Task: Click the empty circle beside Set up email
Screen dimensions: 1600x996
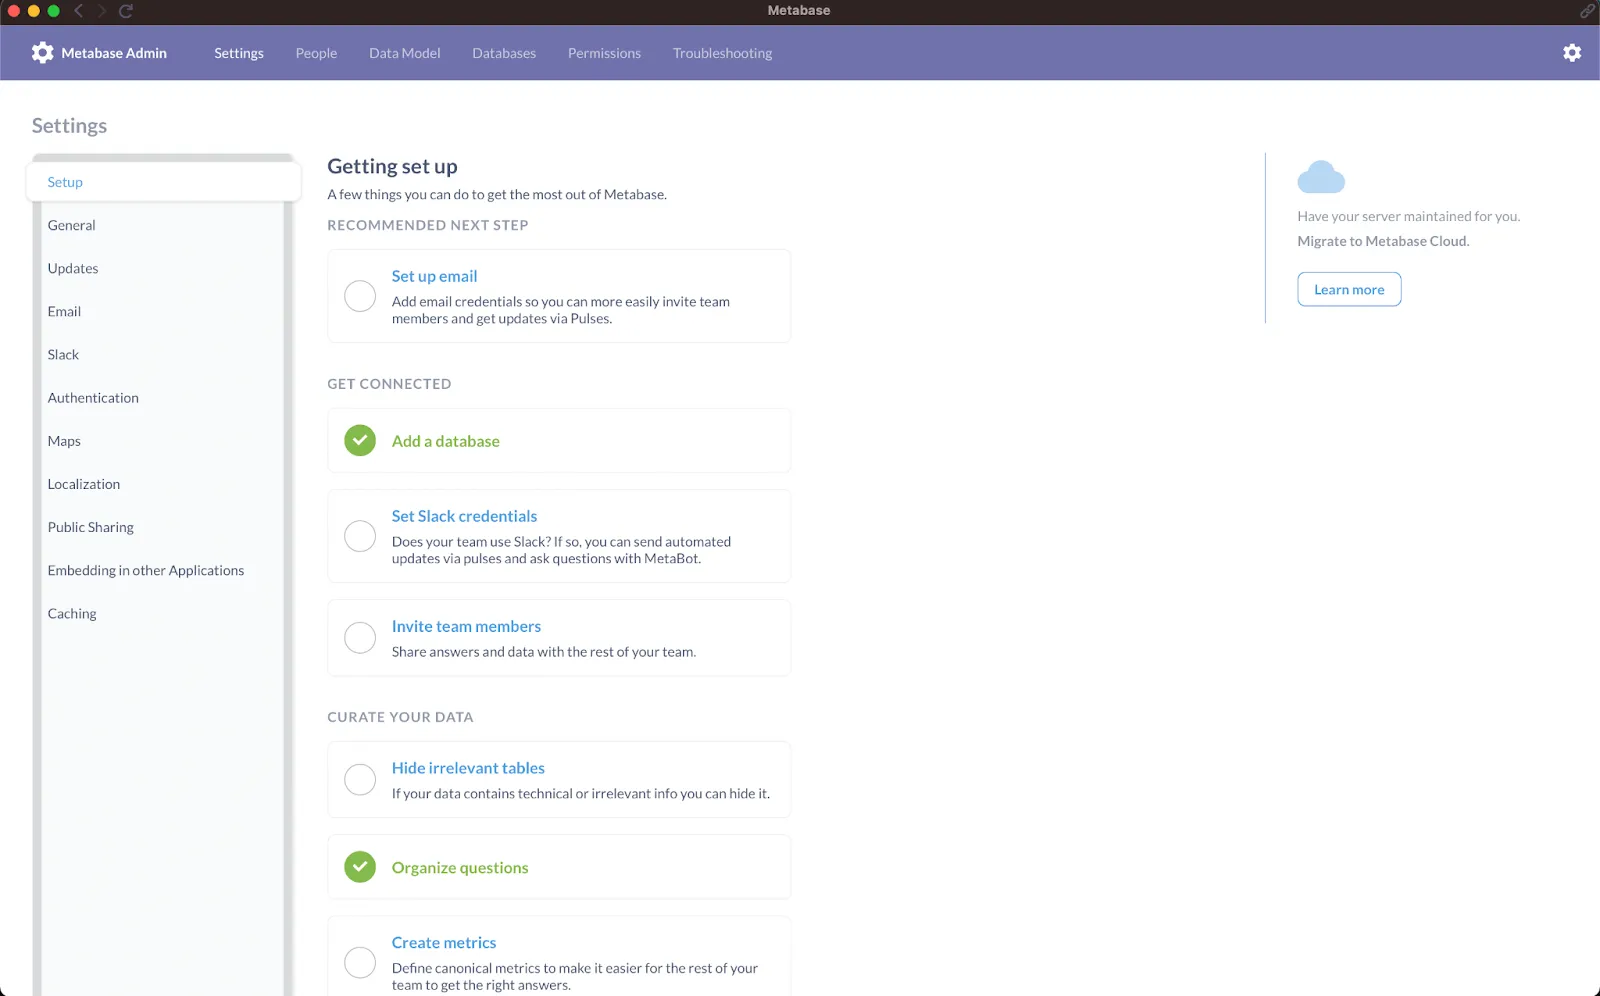Action: tap(360, 296)
